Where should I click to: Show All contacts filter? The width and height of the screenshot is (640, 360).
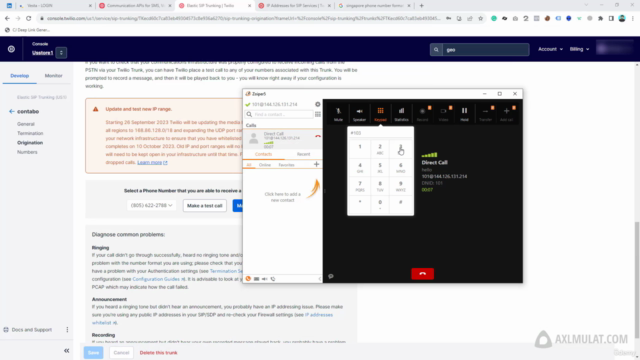249,165
